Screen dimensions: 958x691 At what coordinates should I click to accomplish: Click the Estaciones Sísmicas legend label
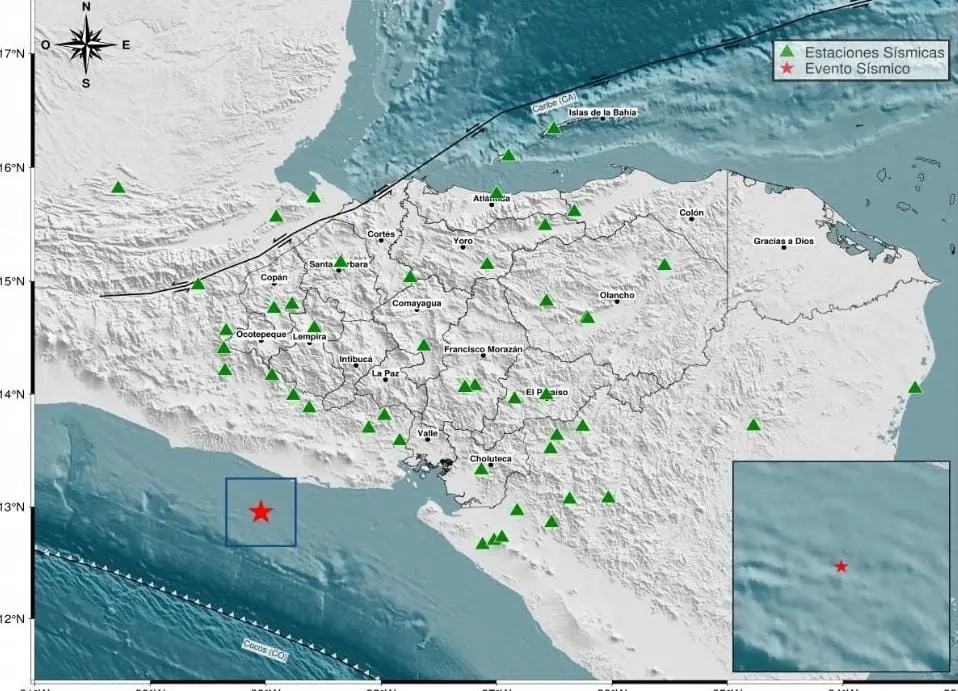874,52
